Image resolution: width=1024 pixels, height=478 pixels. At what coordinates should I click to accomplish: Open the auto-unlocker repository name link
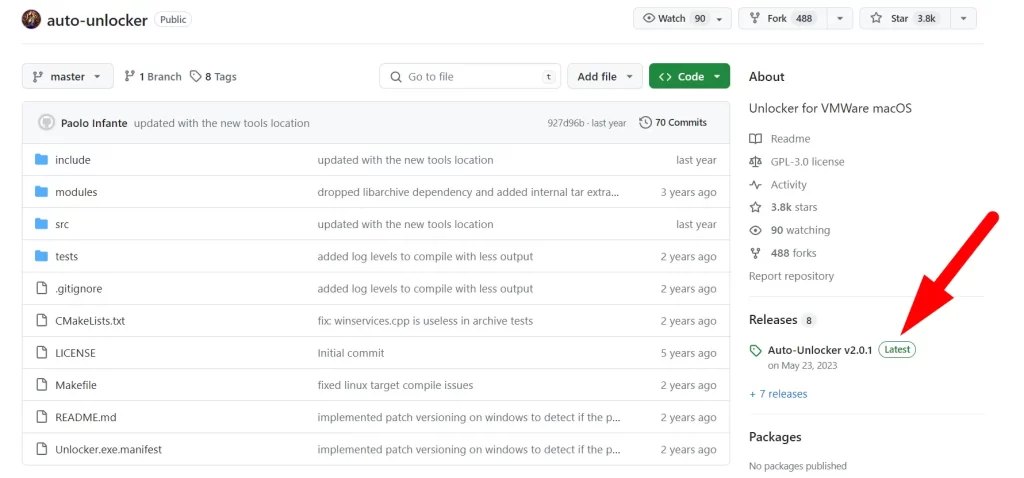(97, 20)
